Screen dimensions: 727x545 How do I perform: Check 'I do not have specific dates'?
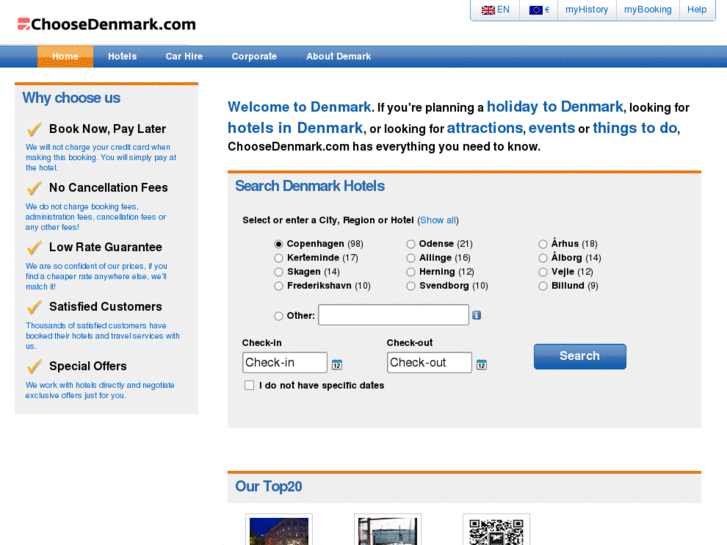249,385
